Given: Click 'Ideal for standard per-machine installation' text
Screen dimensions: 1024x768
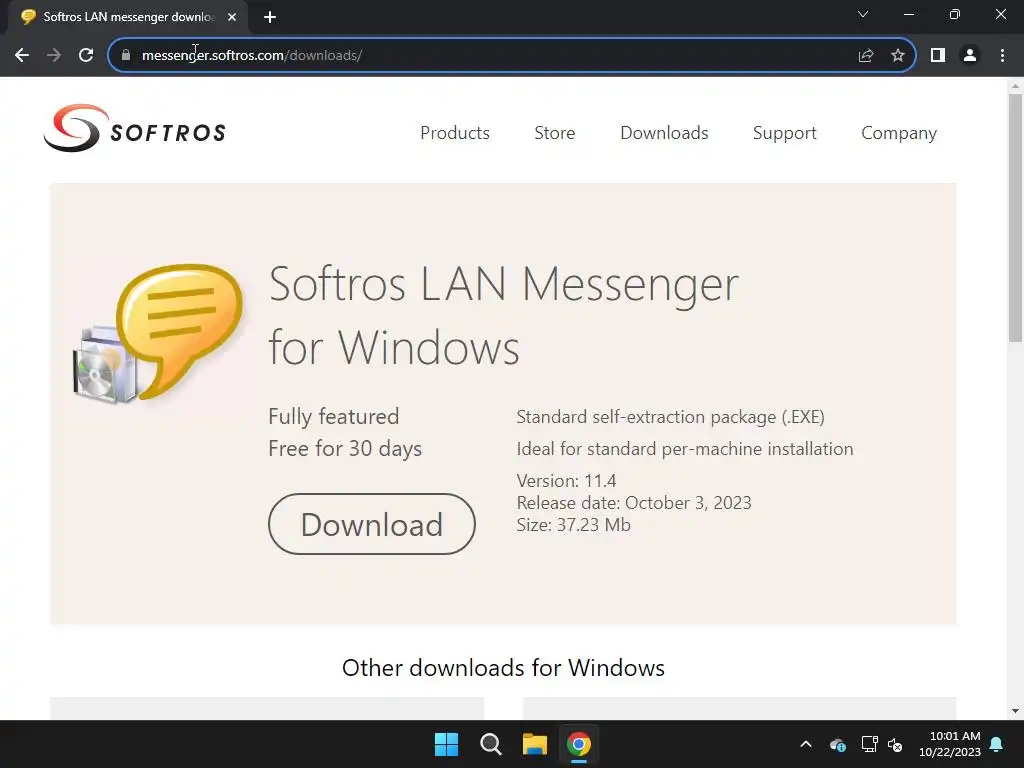Looking at the screenshot, I should pos(684,449).
